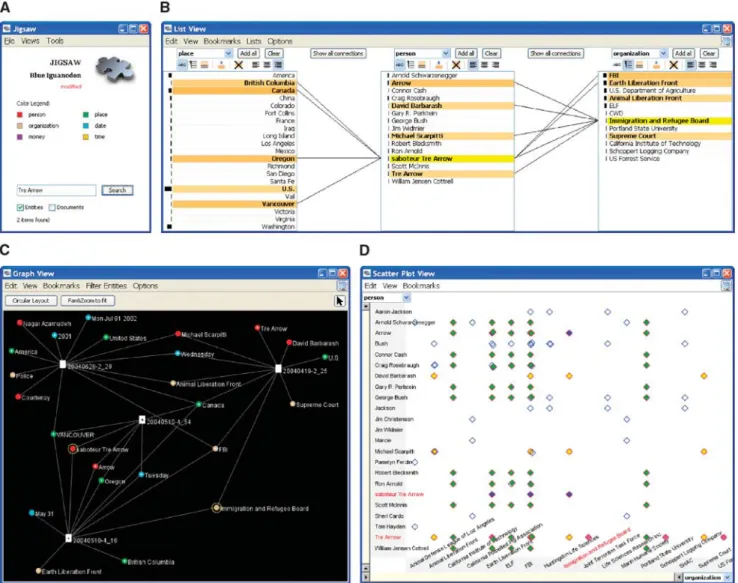Open Lists menu in List View

pos(254,41)
